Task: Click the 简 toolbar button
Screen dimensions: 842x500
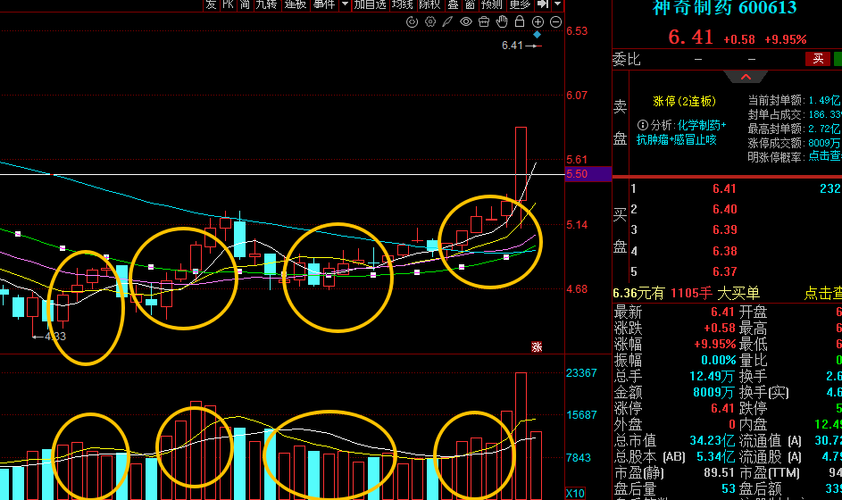Action: tap(245, 4)
